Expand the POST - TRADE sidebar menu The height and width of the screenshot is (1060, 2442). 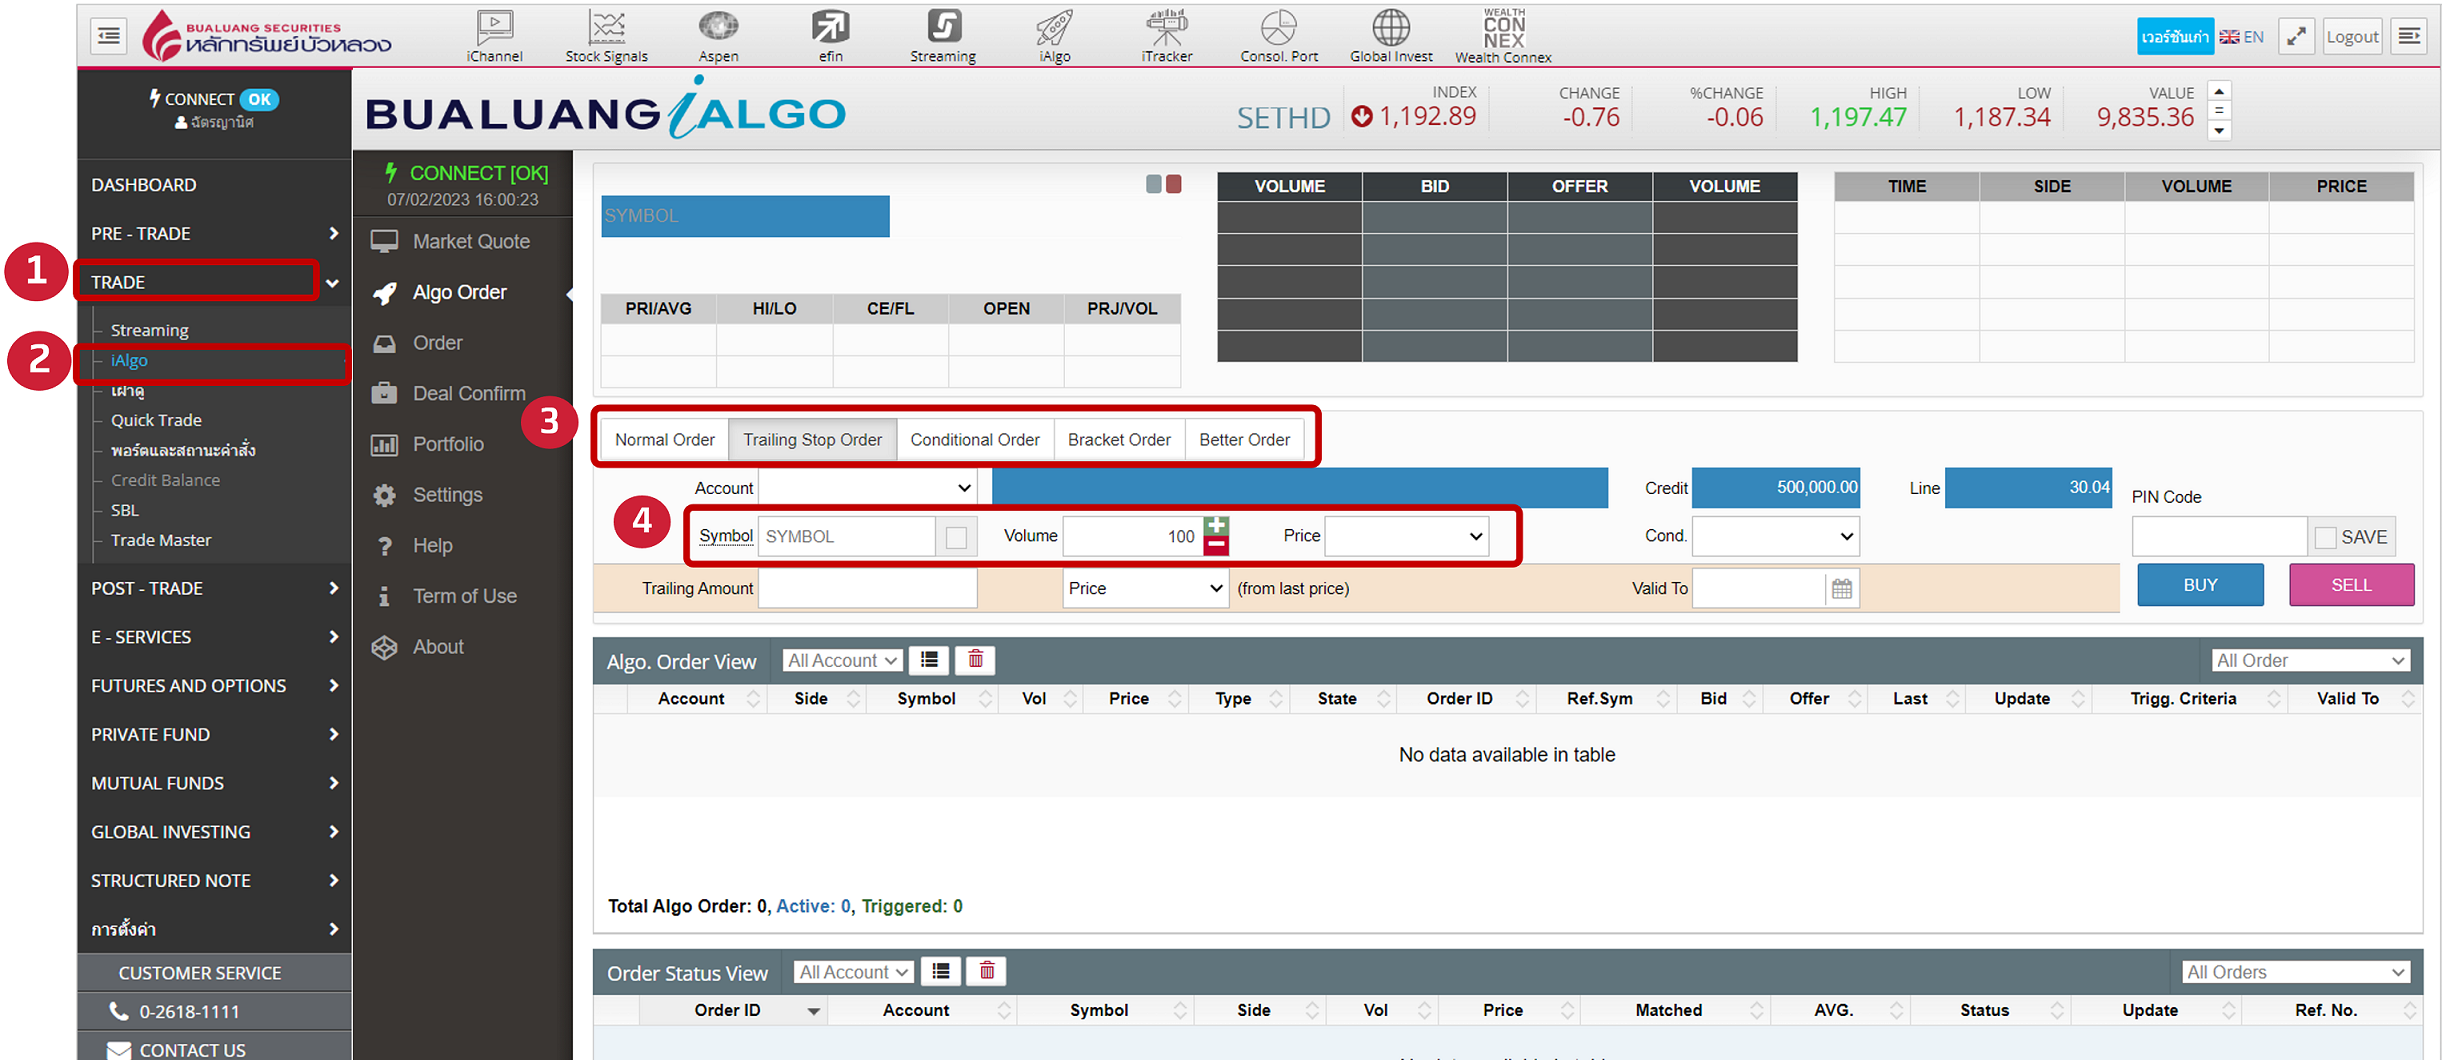coord(214,588)
